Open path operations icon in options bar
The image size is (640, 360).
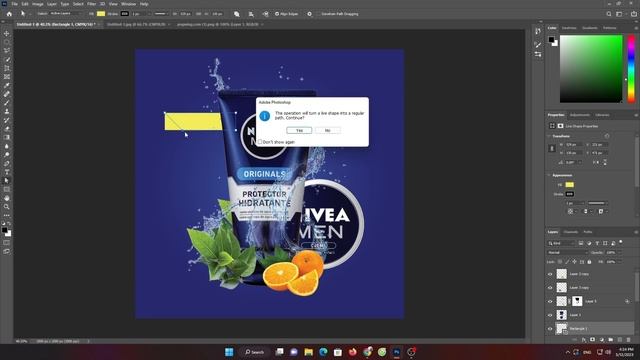(x=237, y=14)
